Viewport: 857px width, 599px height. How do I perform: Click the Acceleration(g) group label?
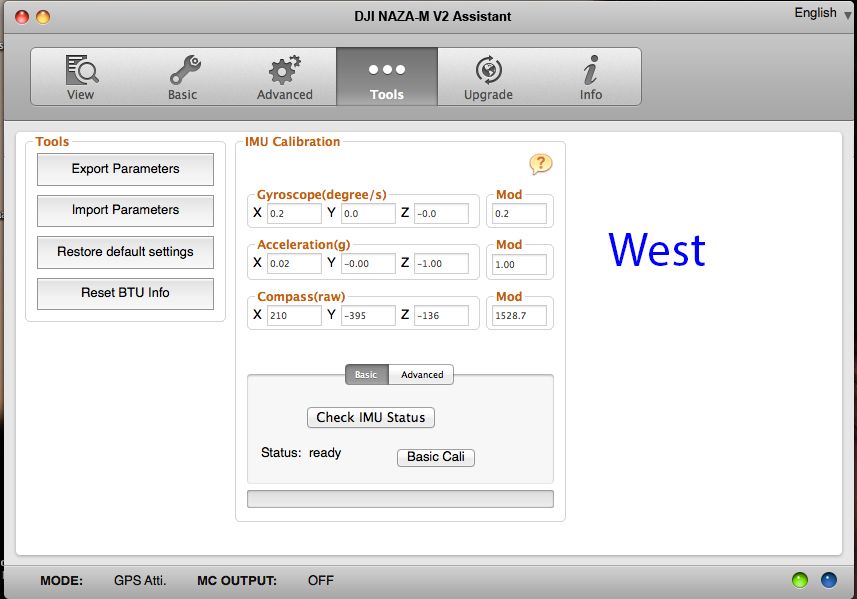tap(304, 244)
